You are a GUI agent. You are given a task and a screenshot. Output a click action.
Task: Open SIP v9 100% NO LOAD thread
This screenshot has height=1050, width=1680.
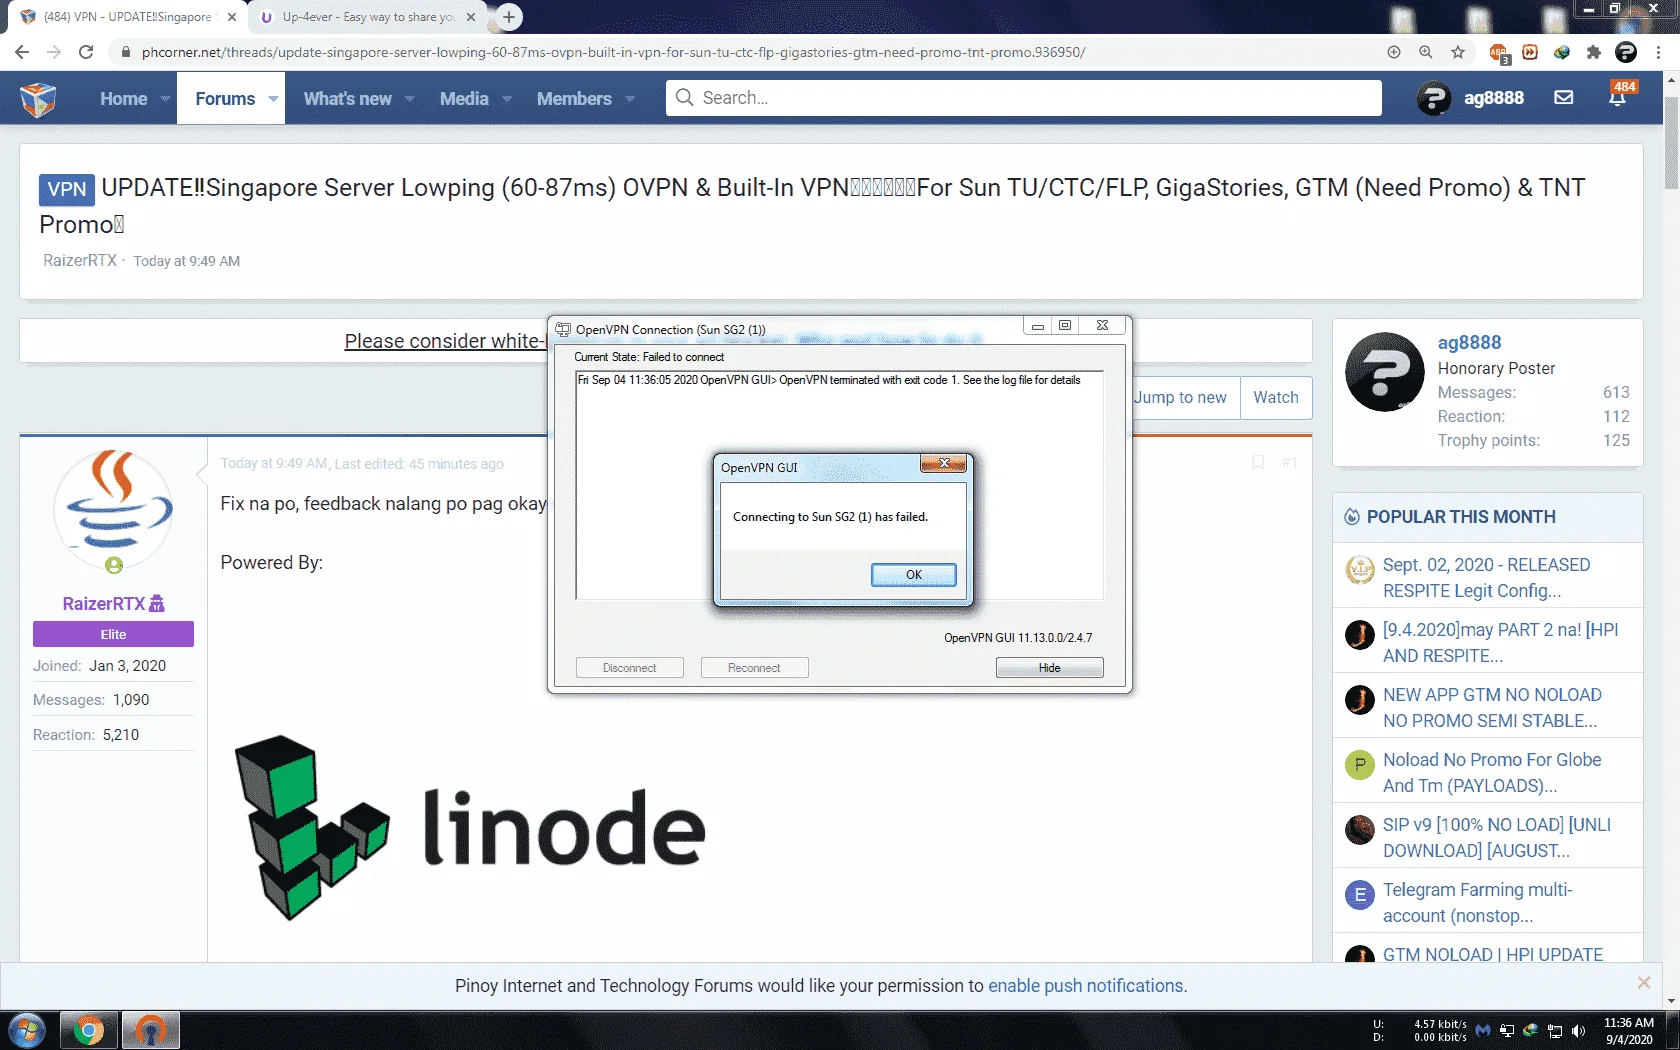tap(1497, 837)
